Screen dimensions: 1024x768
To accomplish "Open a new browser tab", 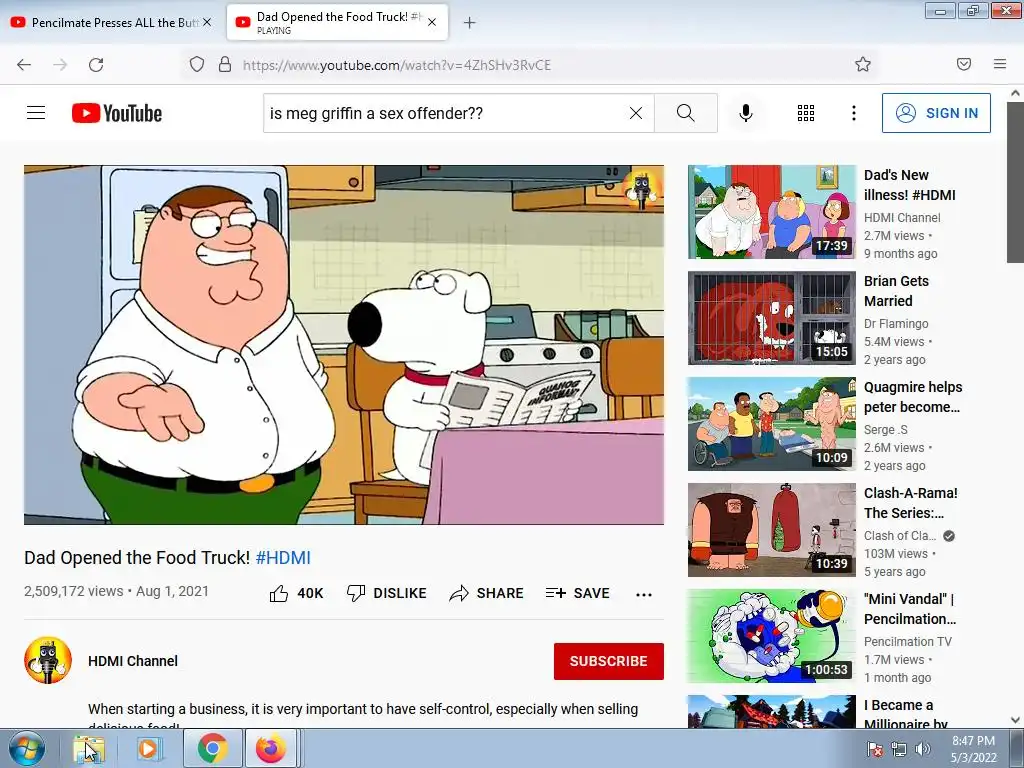I will pos(469,23).
